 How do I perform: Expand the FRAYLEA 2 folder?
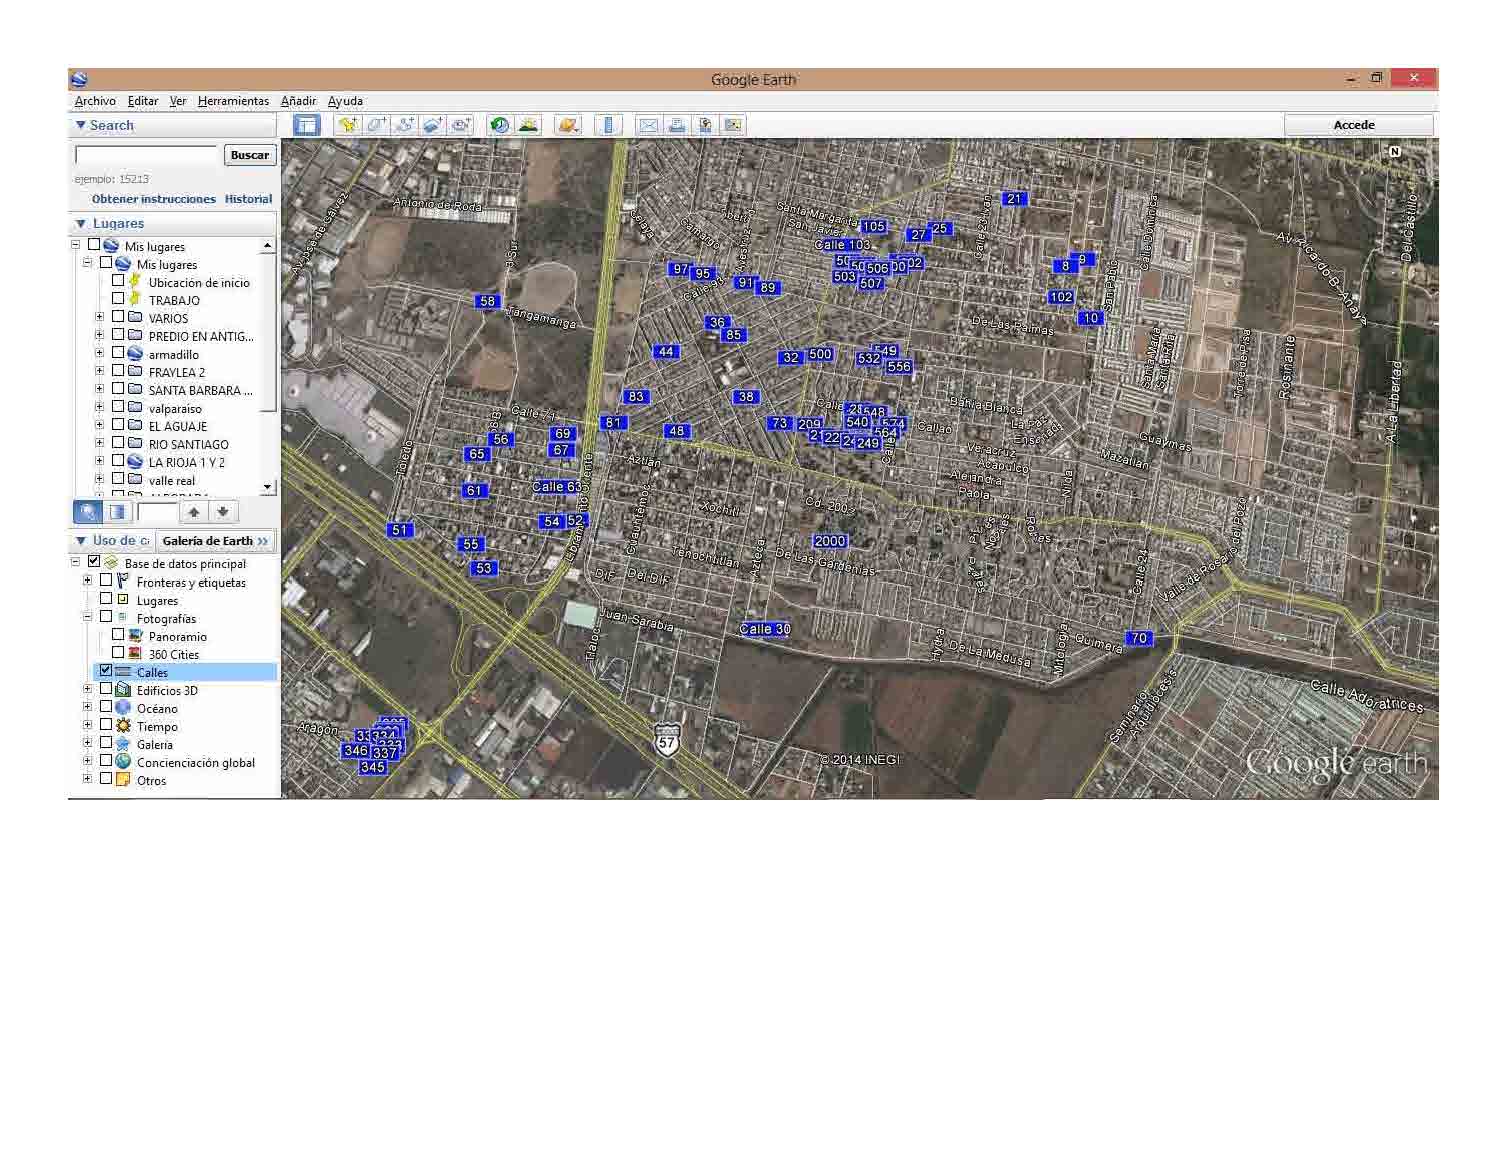tap(99, 371)
